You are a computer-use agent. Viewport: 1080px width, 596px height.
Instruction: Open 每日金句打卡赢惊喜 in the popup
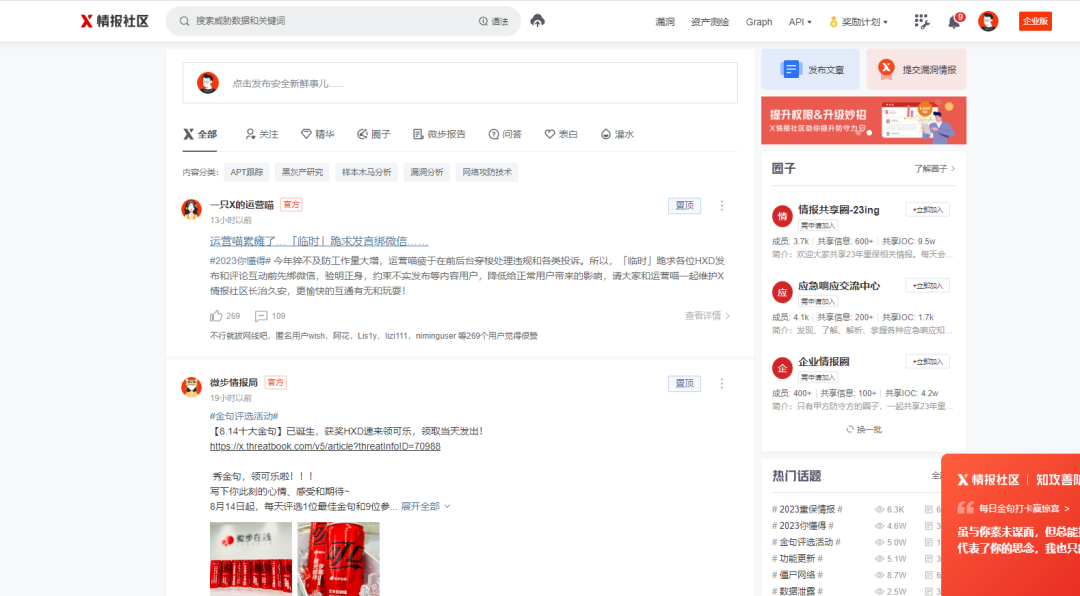(1024, 508)
